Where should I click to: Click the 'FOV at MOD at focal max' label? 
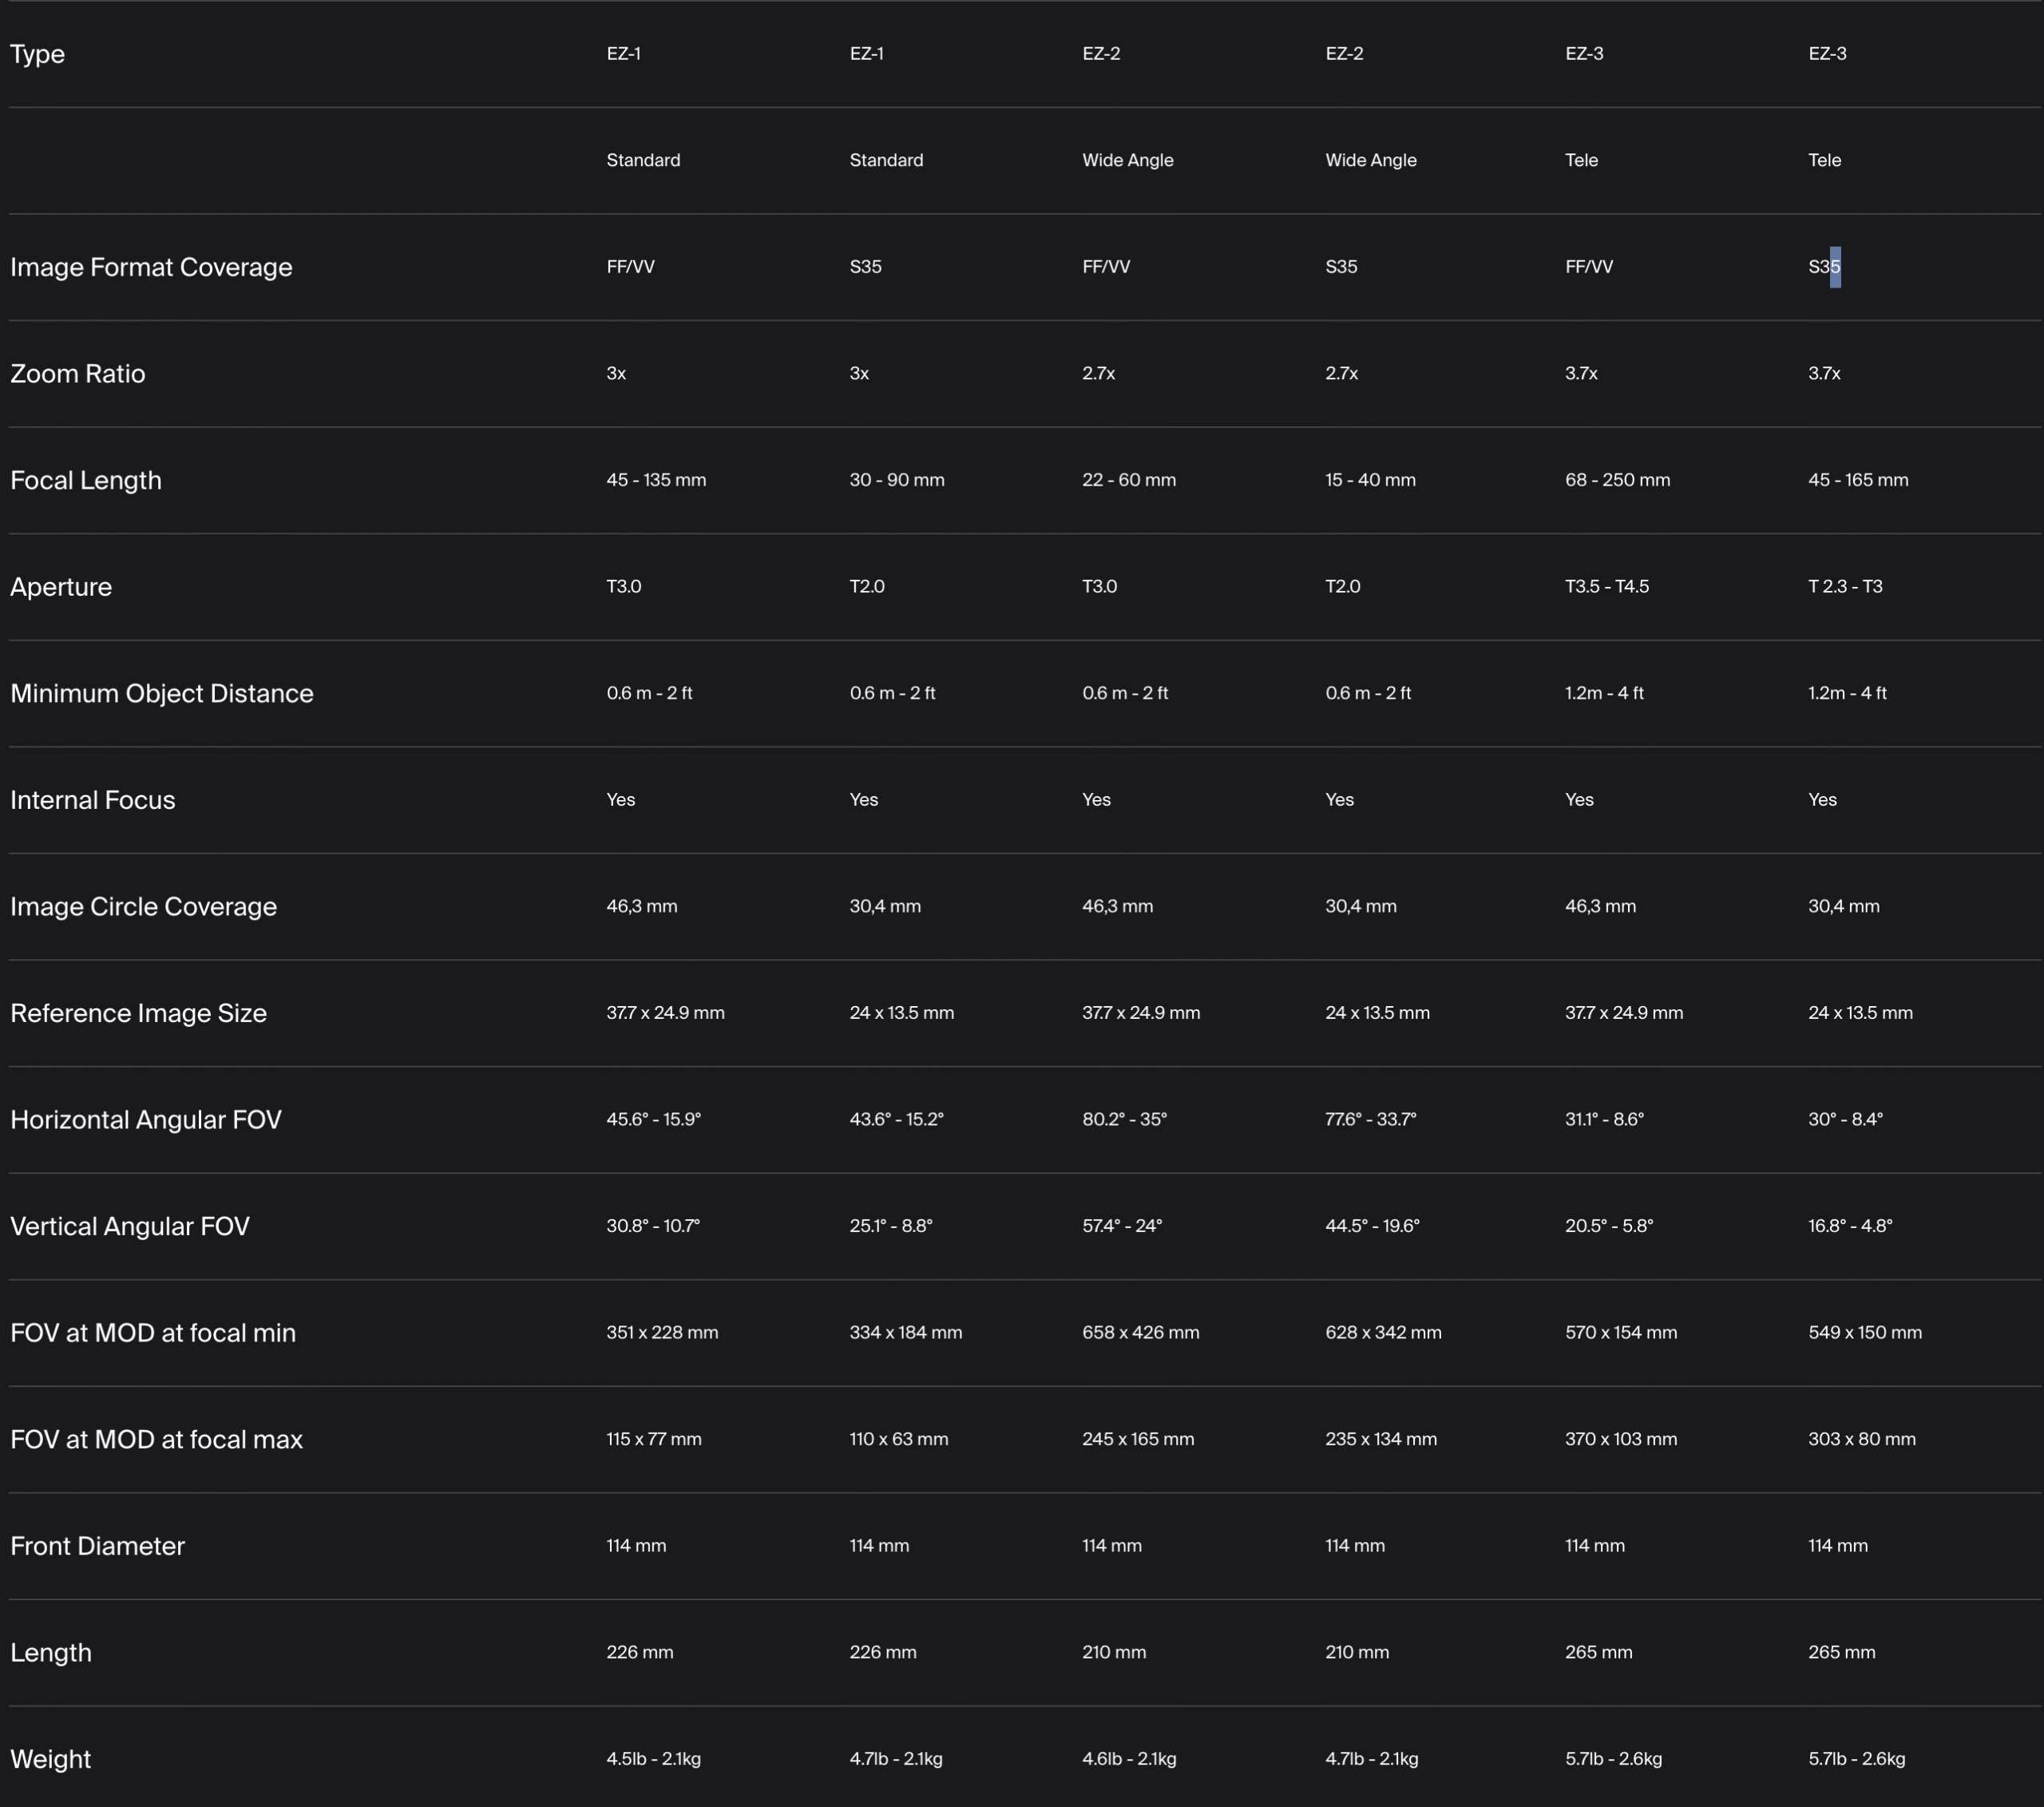click(x=156, y=1439)
